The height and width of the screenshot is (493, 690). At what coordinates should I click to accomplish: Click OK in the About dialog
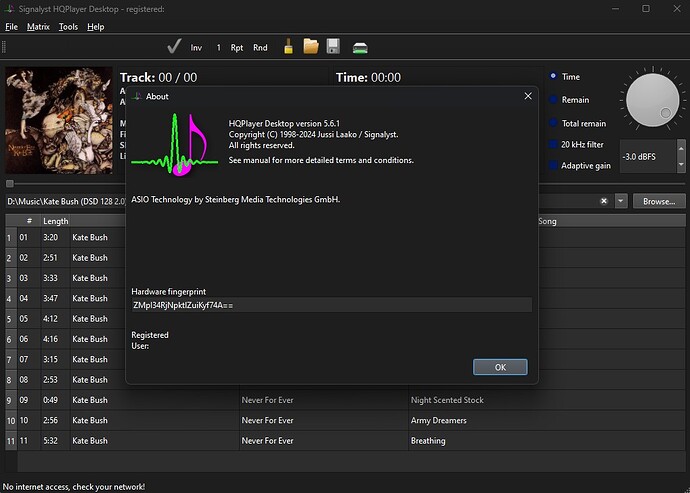(x=500, y=367)
